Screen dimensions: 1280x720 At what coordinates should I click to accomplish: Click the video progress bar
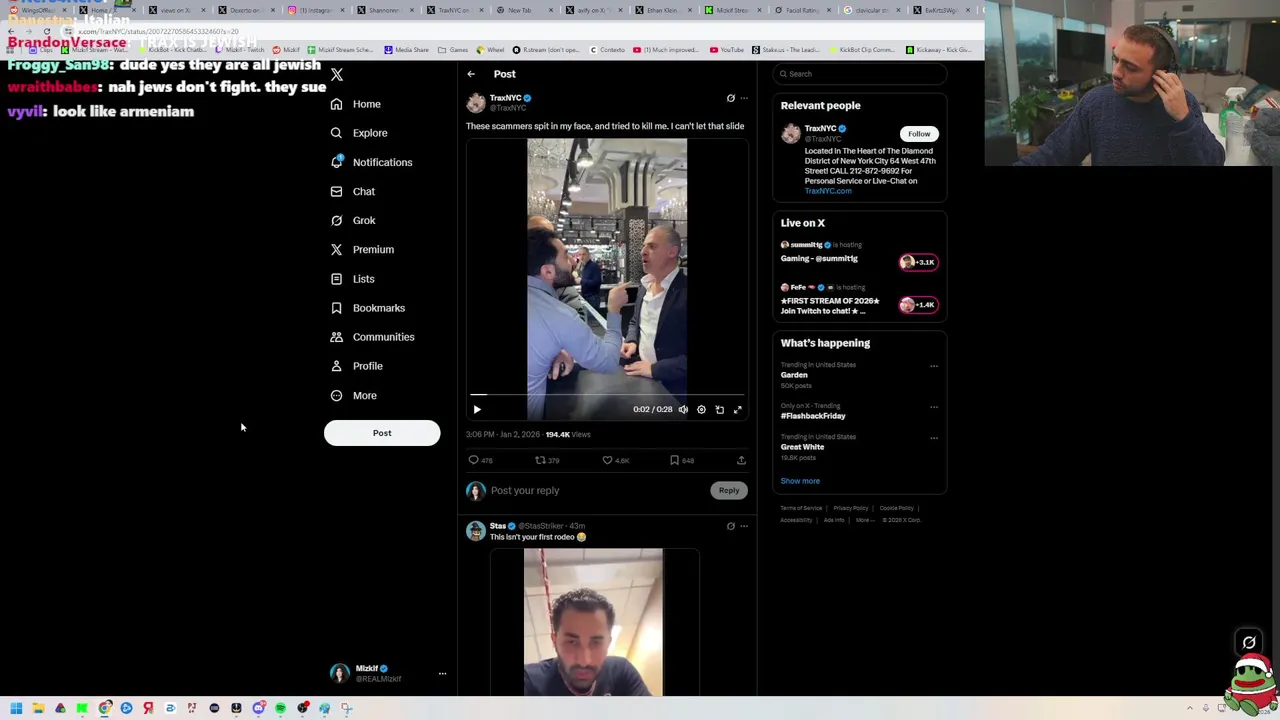coord(607,396)
